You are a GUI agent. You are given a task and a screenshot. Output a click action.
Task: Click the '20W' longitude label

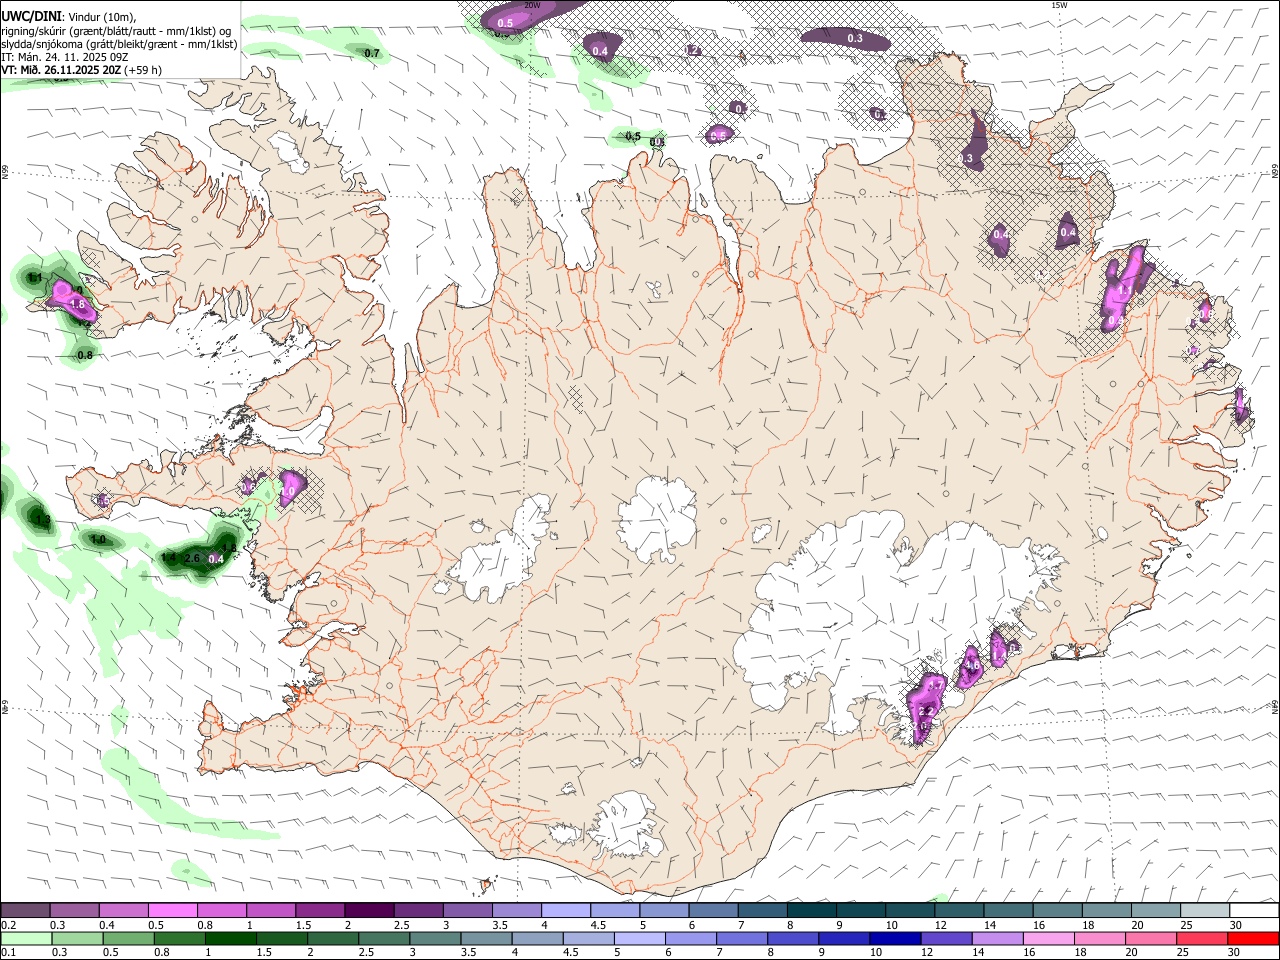point(532,5)
